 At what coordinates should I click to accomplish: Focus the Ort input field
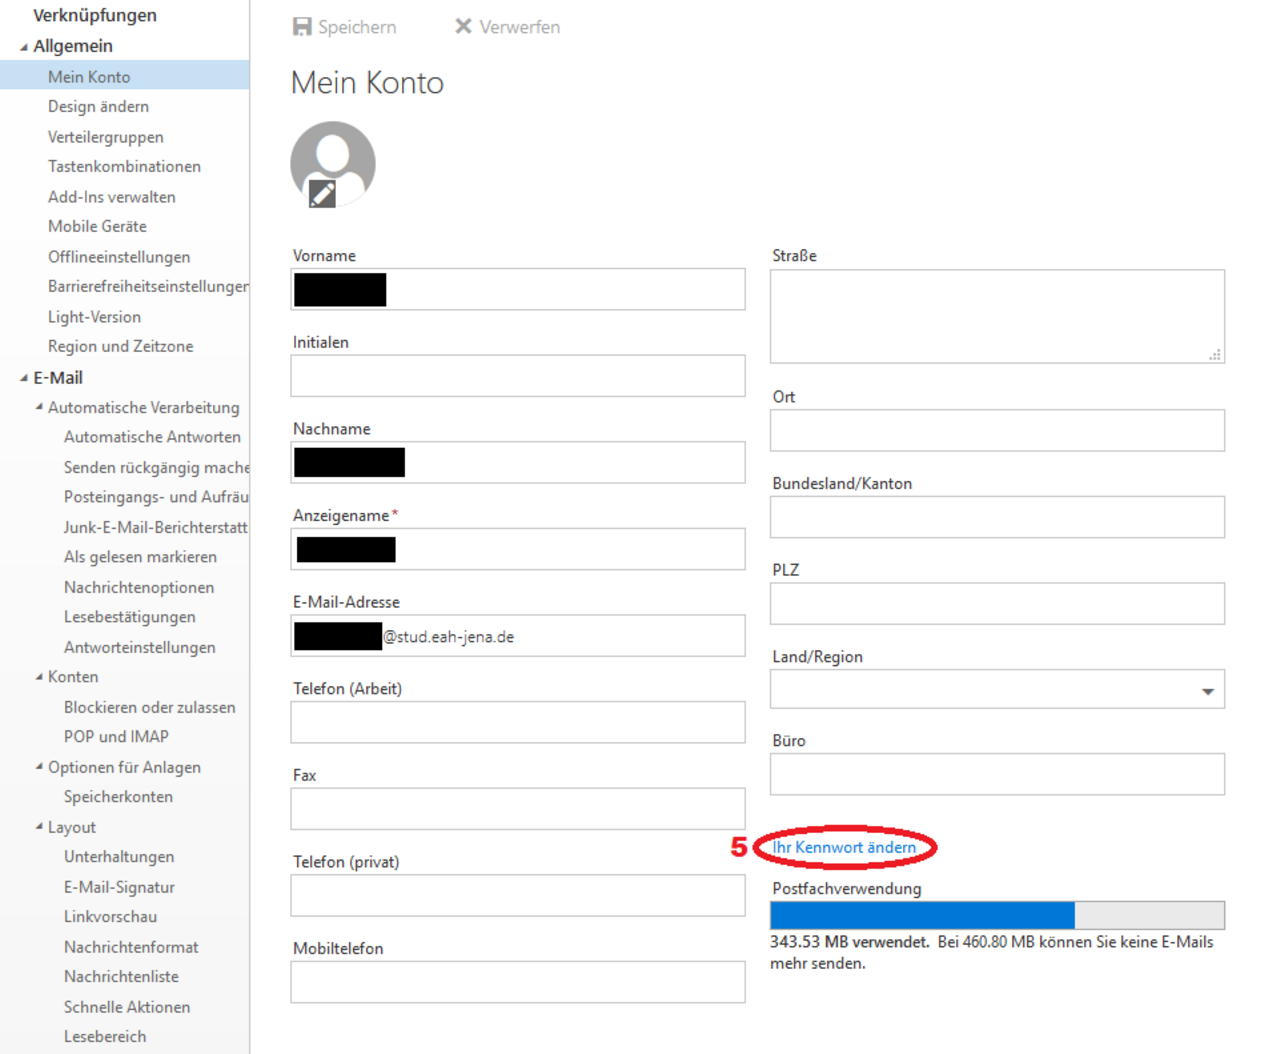pos(997,430)
